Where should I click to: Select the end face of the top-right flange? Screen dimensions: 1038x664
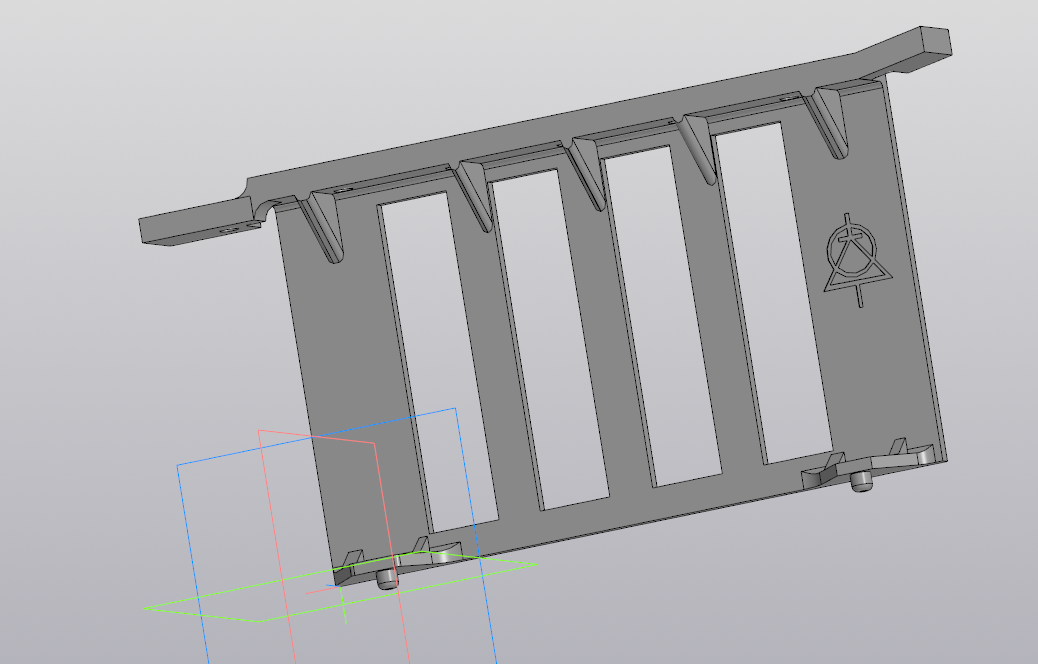click(x=939, y=42)
